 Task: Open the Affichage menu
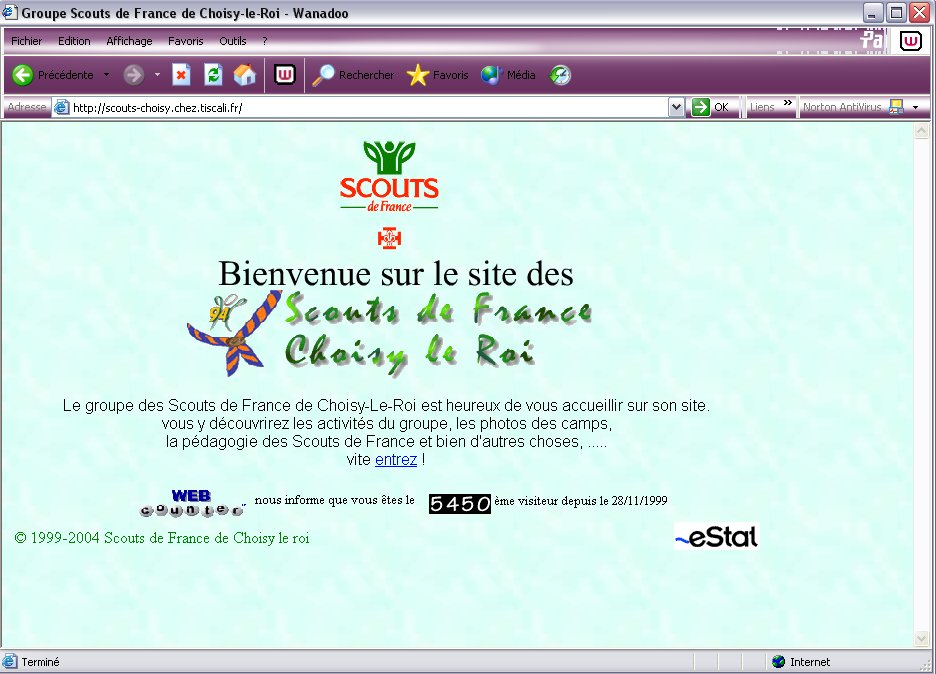click(129, 41)
